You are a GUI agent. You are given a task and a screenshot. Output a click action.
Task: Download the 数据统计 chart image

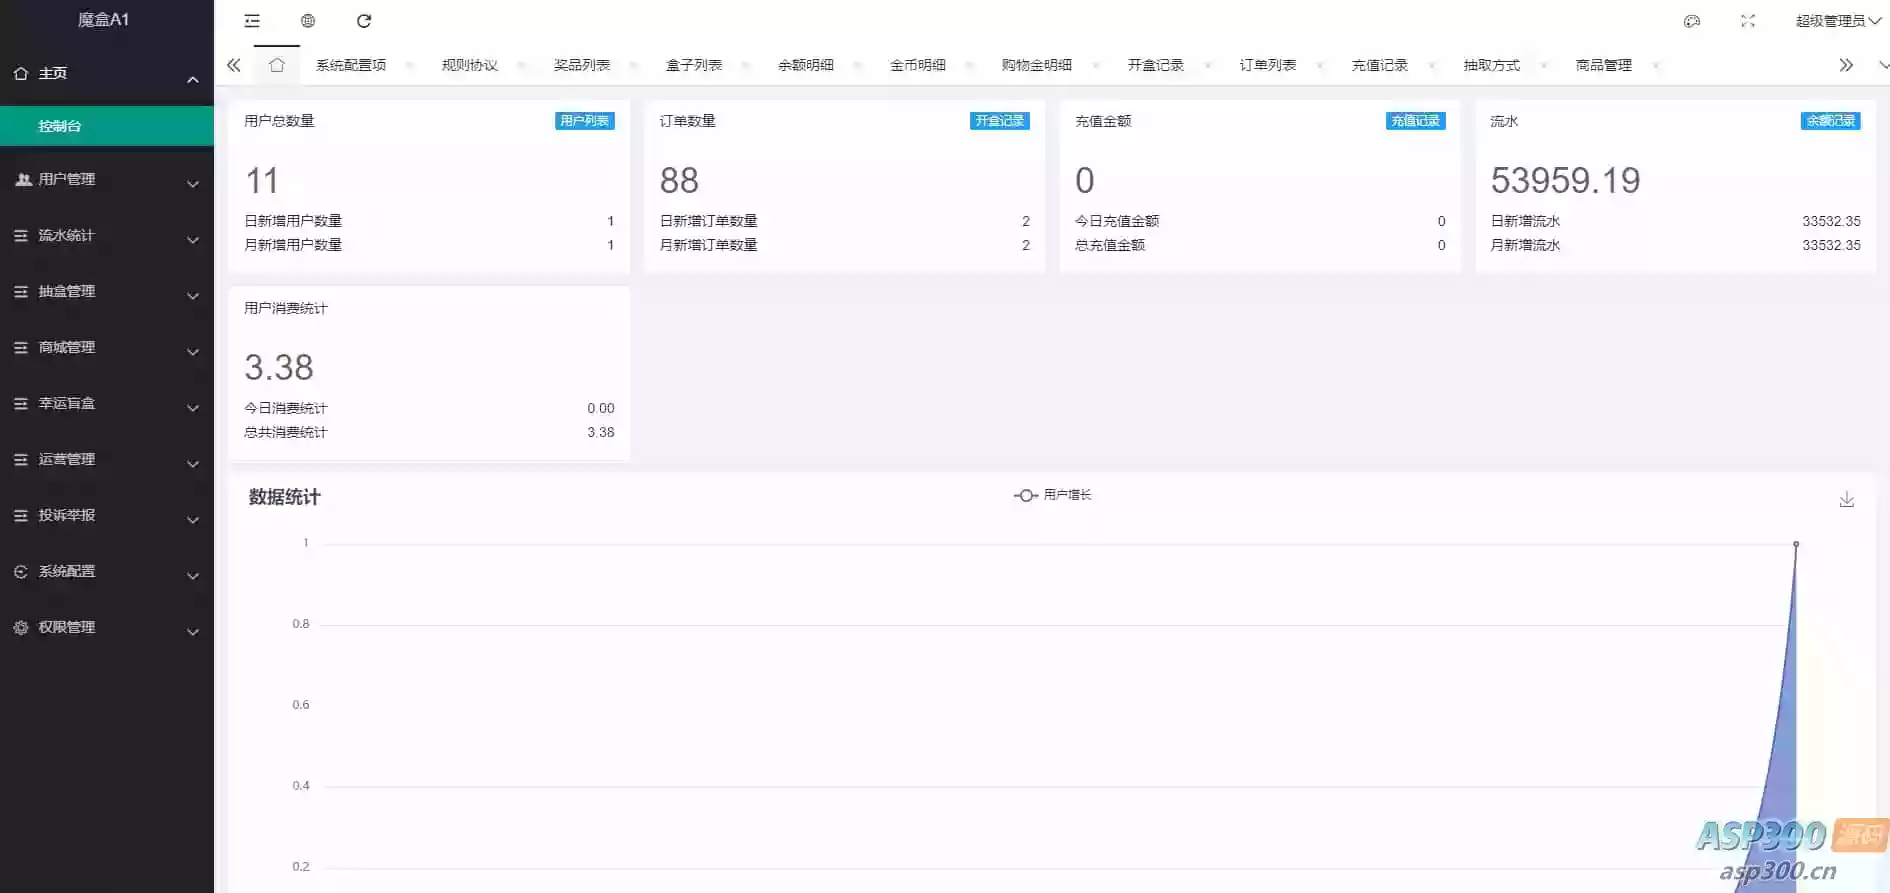[x=1847, y=499]
